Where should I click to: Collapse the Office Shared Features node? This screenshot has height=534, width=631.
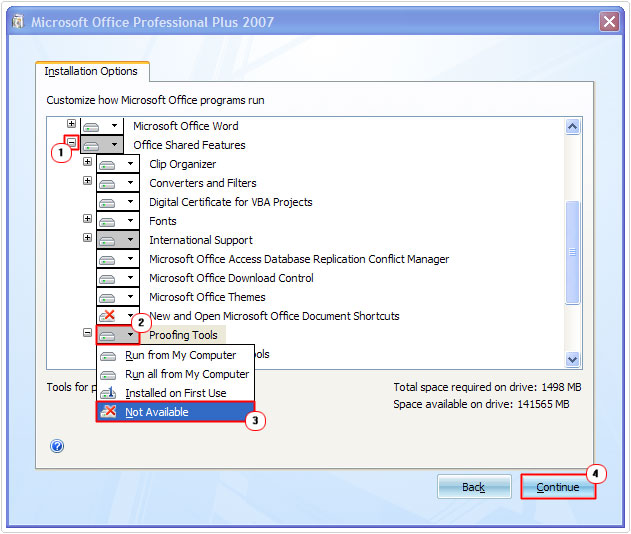72,142
